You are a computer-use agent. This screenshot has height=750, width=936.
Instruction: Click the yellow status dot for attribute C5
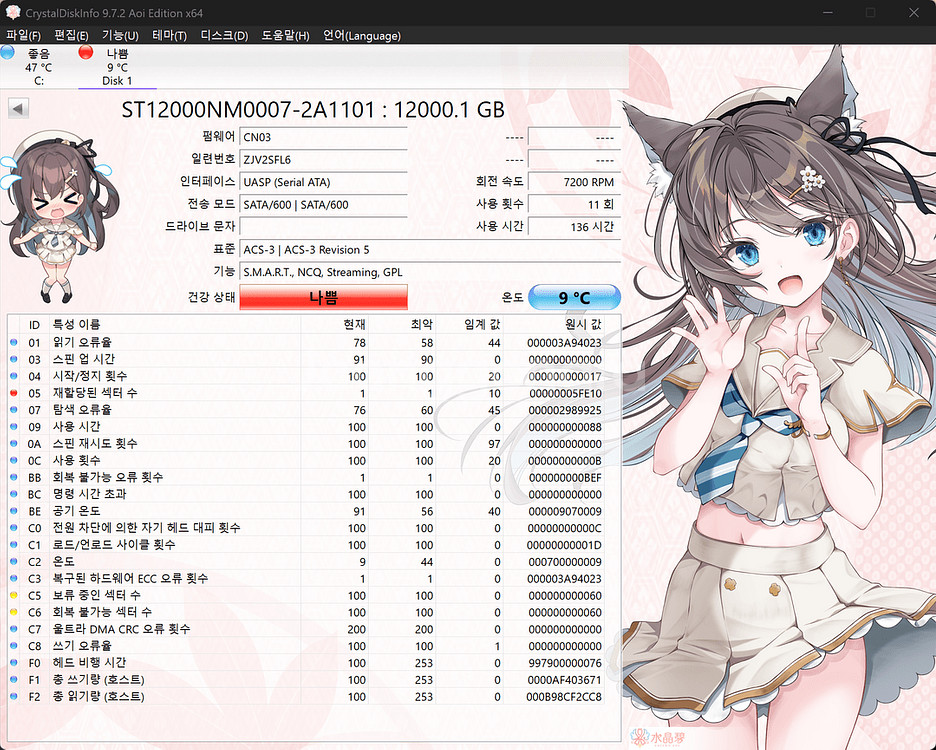[x=14, y=595]
